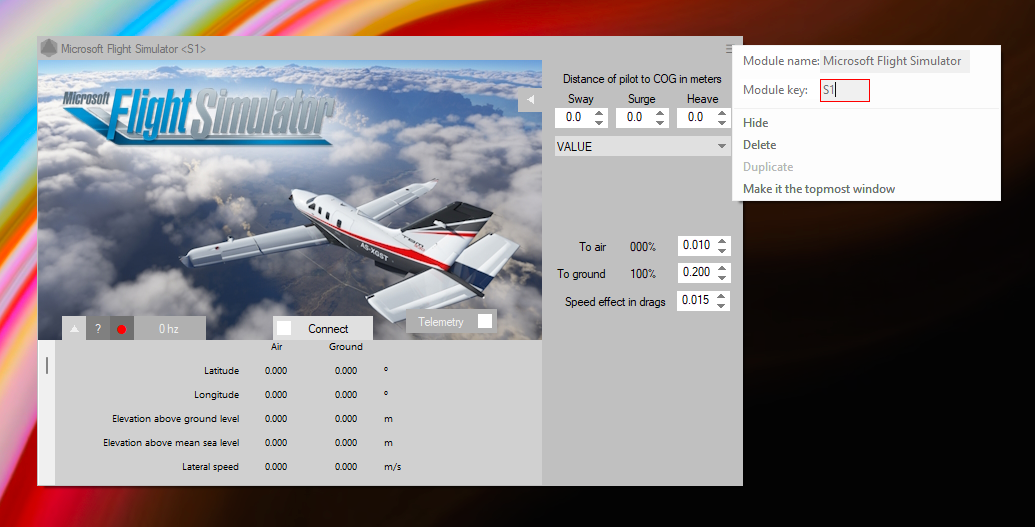
Task: Decrease the To ground value with down arrow
Action: (722, 277)
